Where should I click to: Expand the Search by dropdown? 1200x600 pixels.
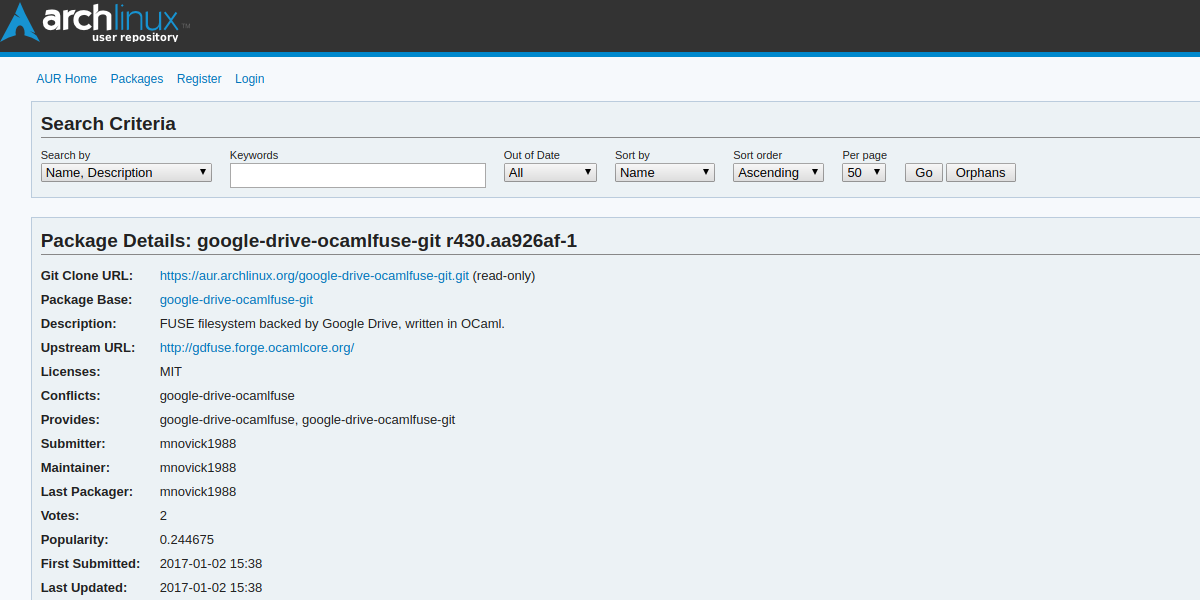[x=126, y=172]
